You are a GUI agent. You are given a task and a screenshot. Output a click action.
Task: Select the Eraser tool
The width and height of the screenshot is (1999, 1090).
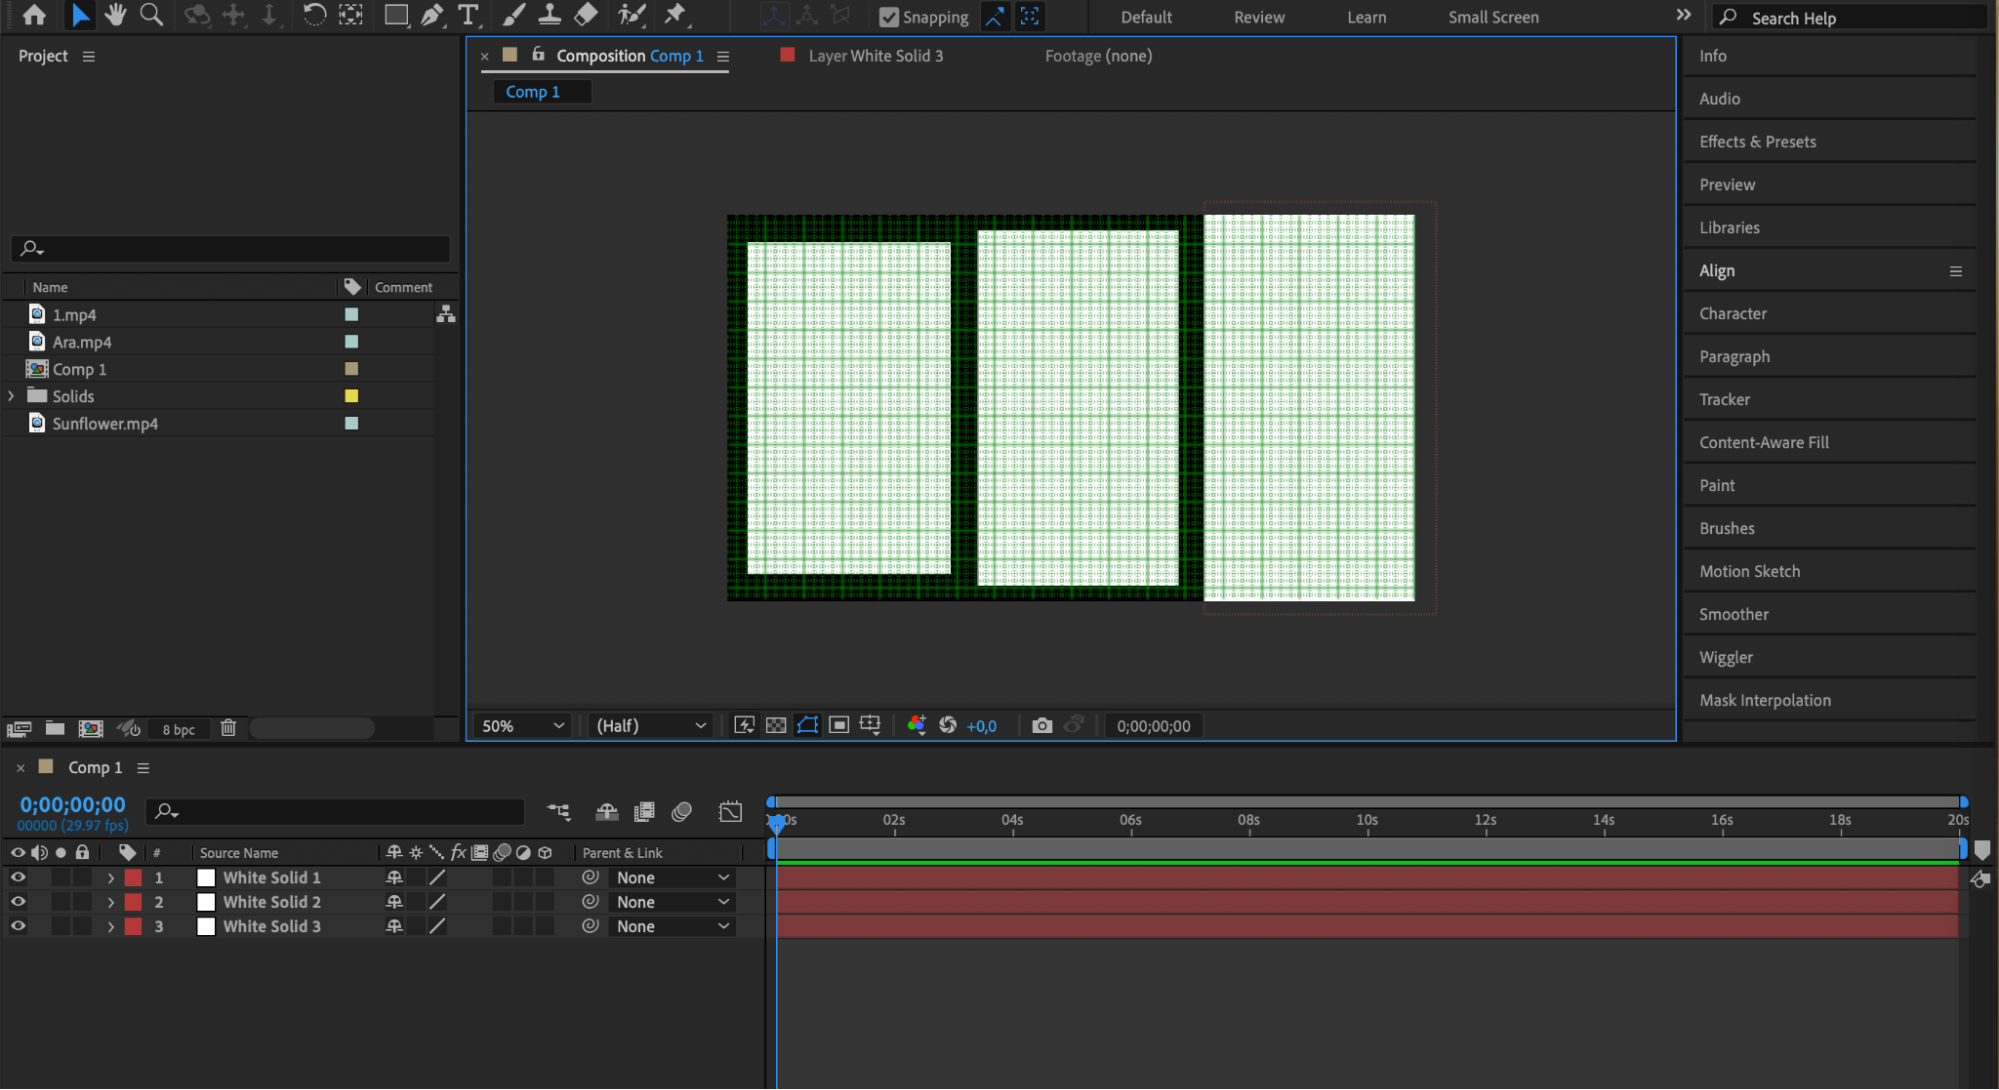[x=587, y=15]
